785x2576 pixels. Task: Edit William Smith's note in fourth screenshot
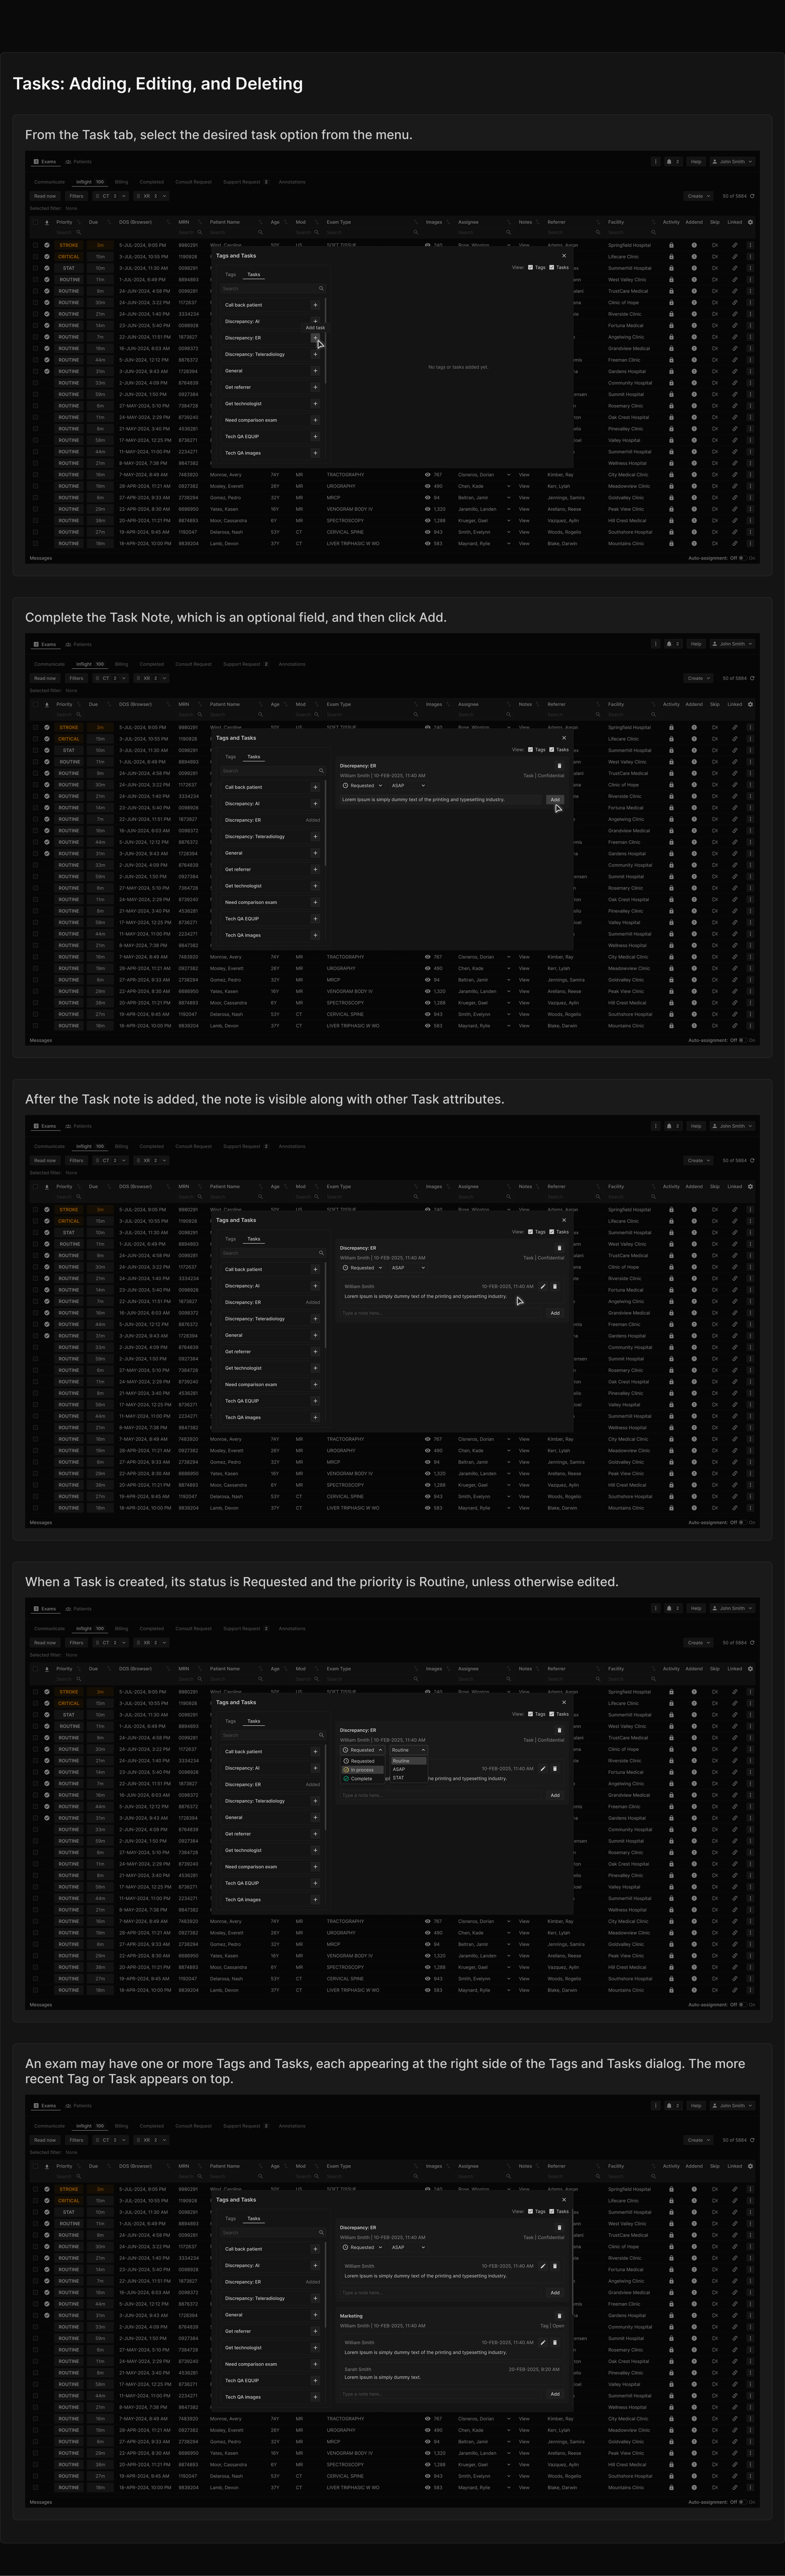pyautogui.click(x=543, y=1769)
